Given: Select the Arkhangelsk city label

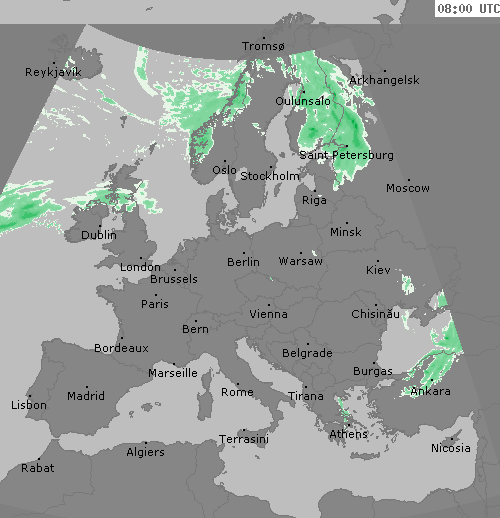Looking at the screenshot, I should (384, 80).
